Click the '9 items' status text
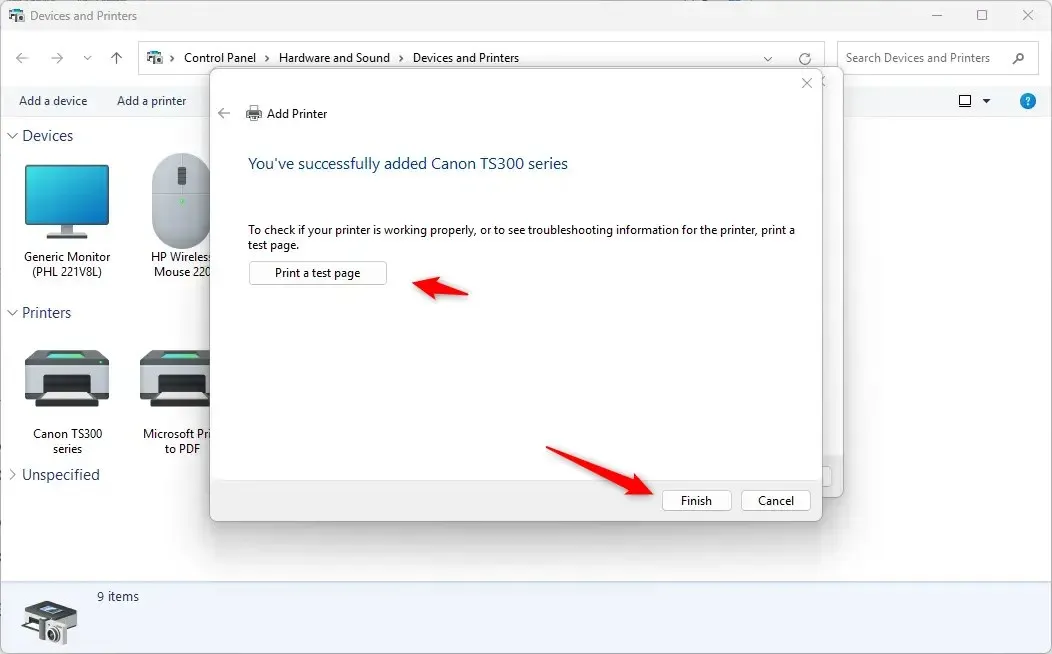Viewport: 1052px width, 654px height. [118, 596]
